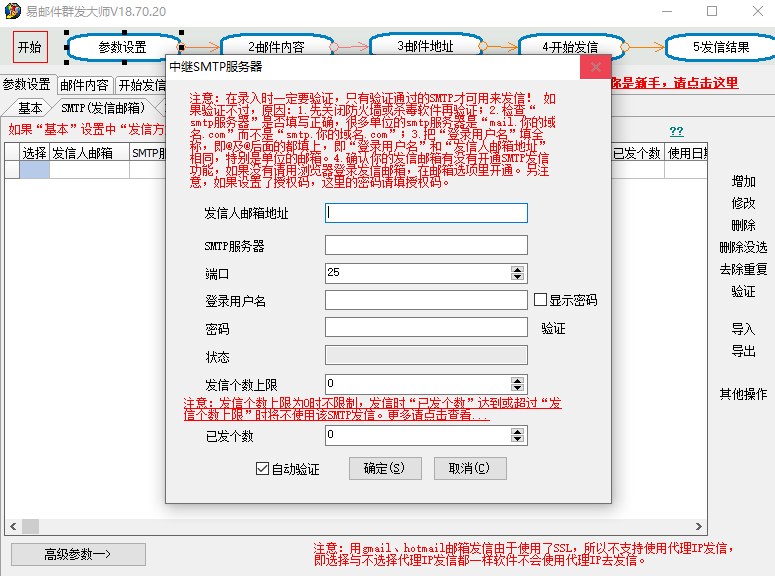Switch to the 邮件内容 tab
The image size is (775, 576).
pyautogui.click(x=85, y=85)
